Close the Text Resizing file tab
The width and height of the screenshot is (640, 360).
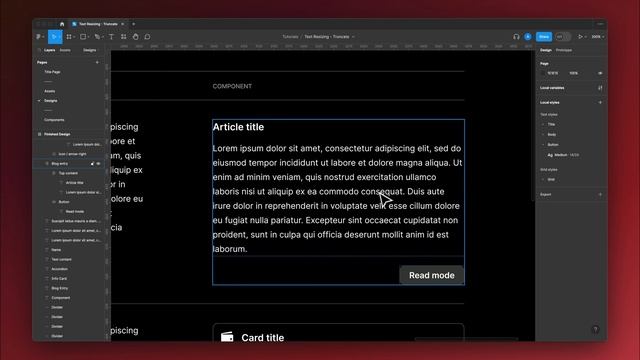tap(122, 24)
